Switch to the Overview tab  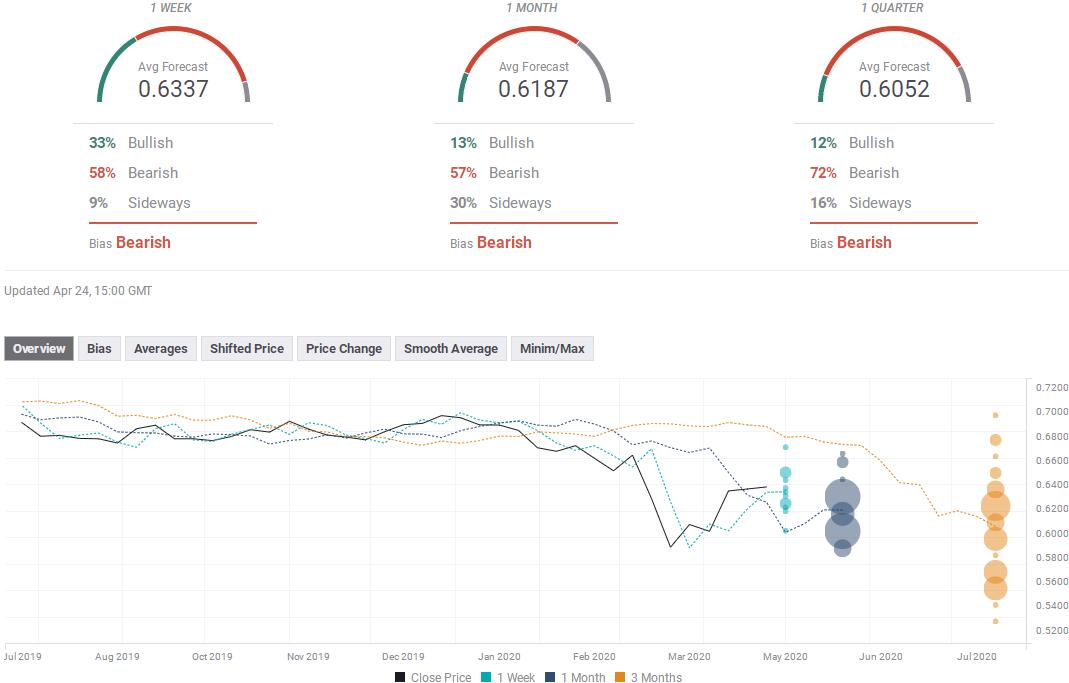(39, 348)
